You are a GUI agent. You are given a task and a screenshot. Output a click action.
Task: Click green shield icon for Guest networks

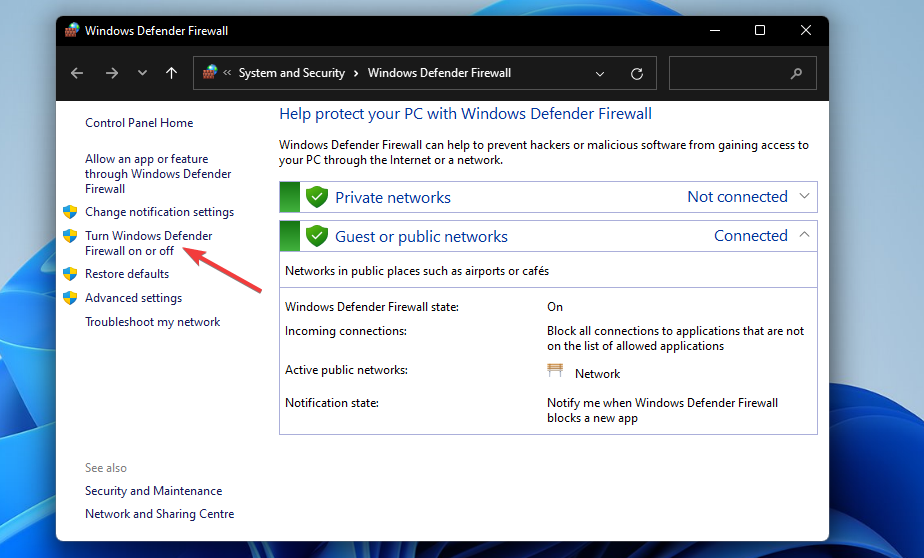tap(317, 236)
